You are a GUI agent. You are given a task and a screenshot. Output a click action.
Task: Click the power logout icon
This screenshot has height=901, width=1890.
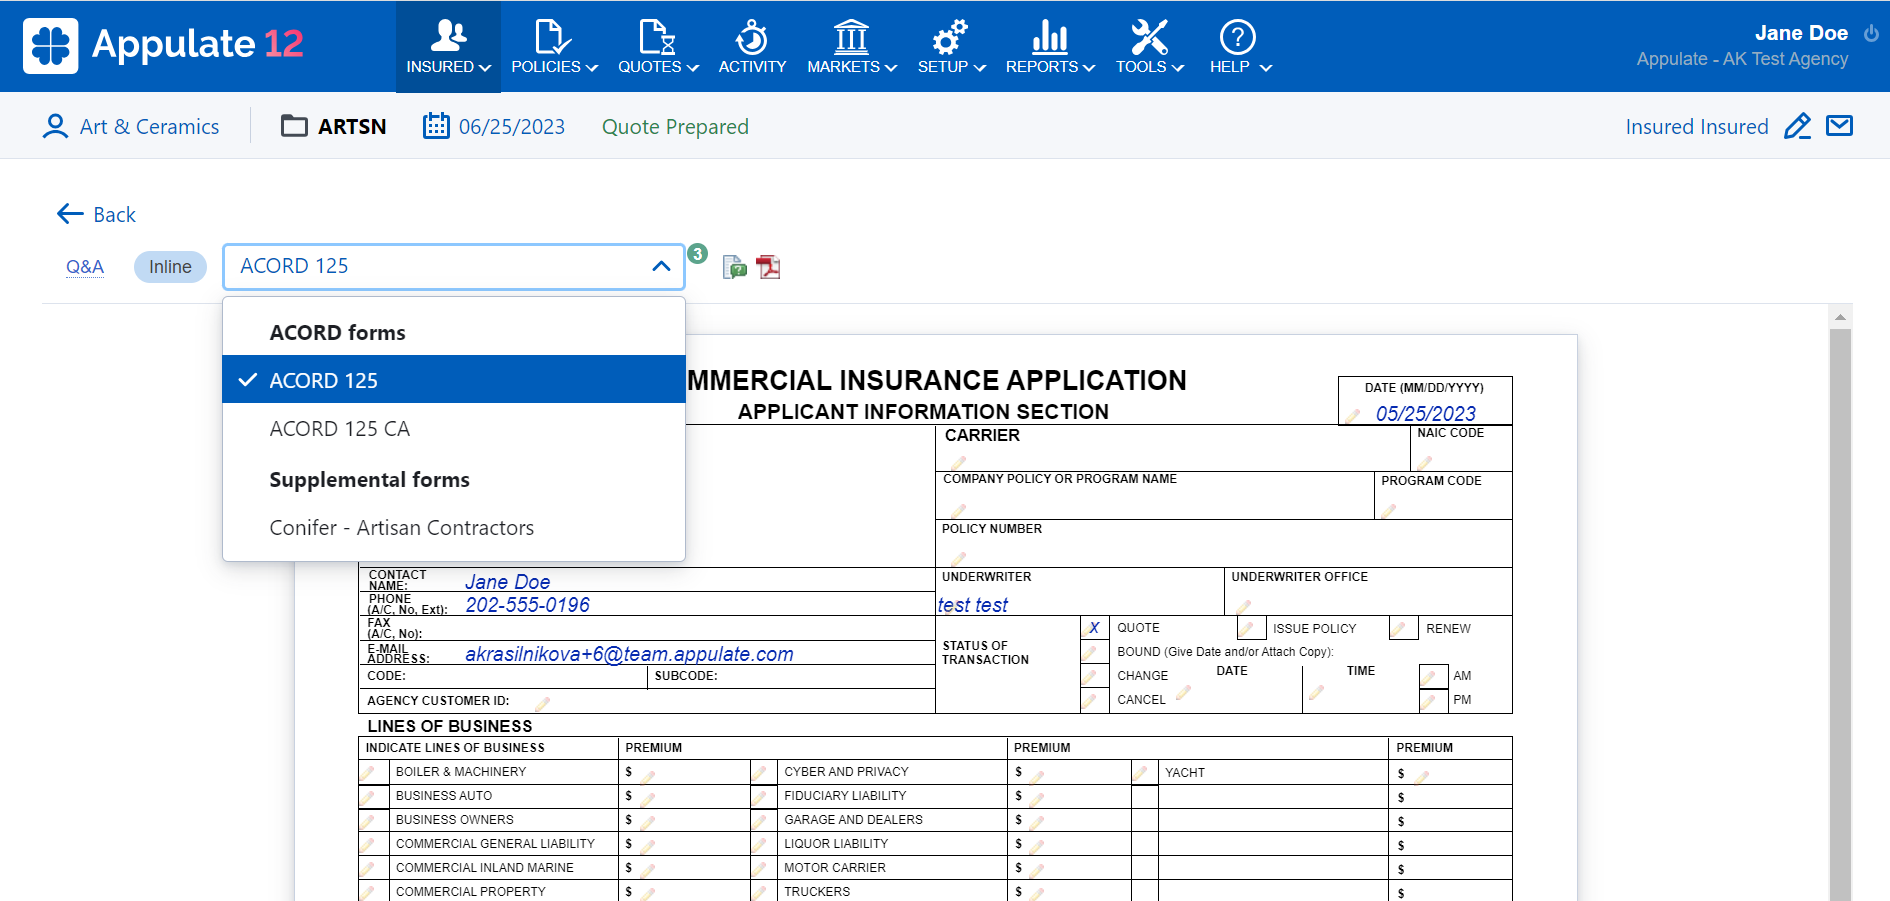(1871, 33)
